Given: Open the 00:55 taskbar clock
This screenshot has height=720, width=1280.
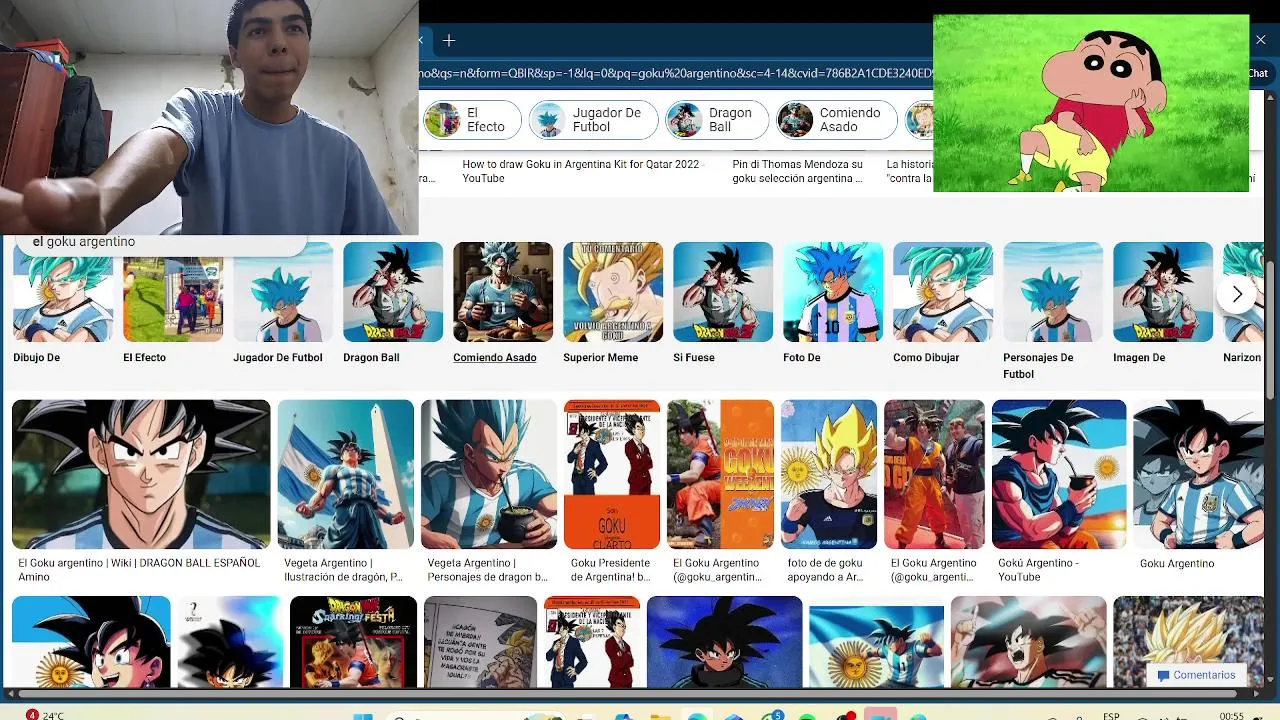Looking at the screenshot, I should click(1232, 716).
